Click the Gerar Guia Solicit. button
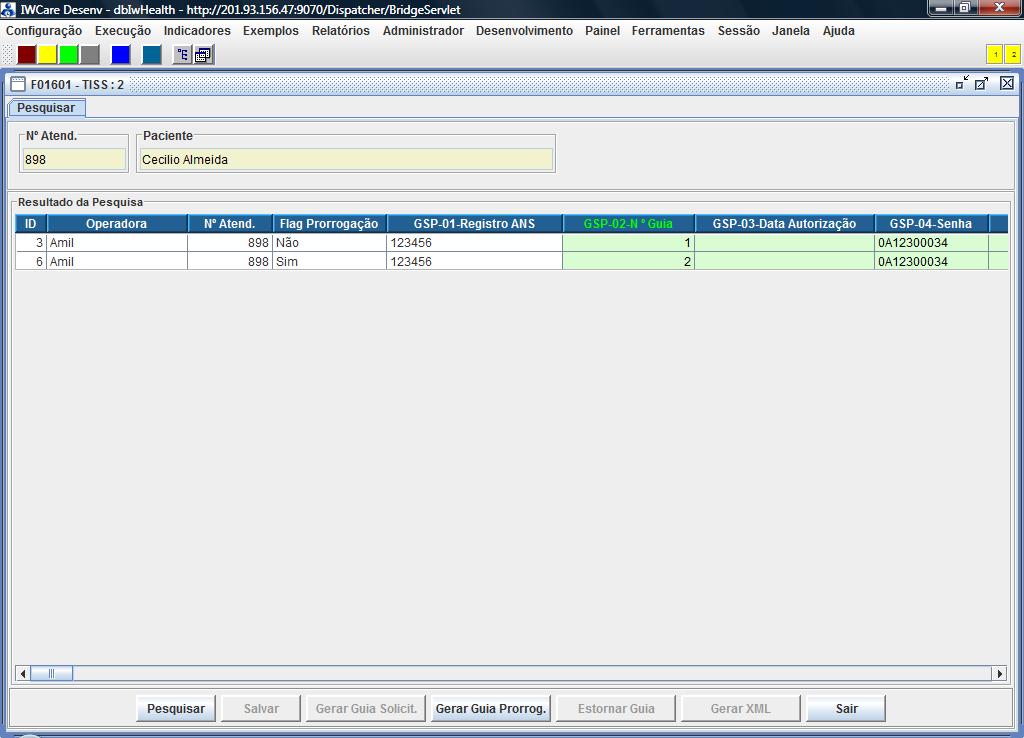The width and height of the screenshot is (1024, 738). click(366, 709)
